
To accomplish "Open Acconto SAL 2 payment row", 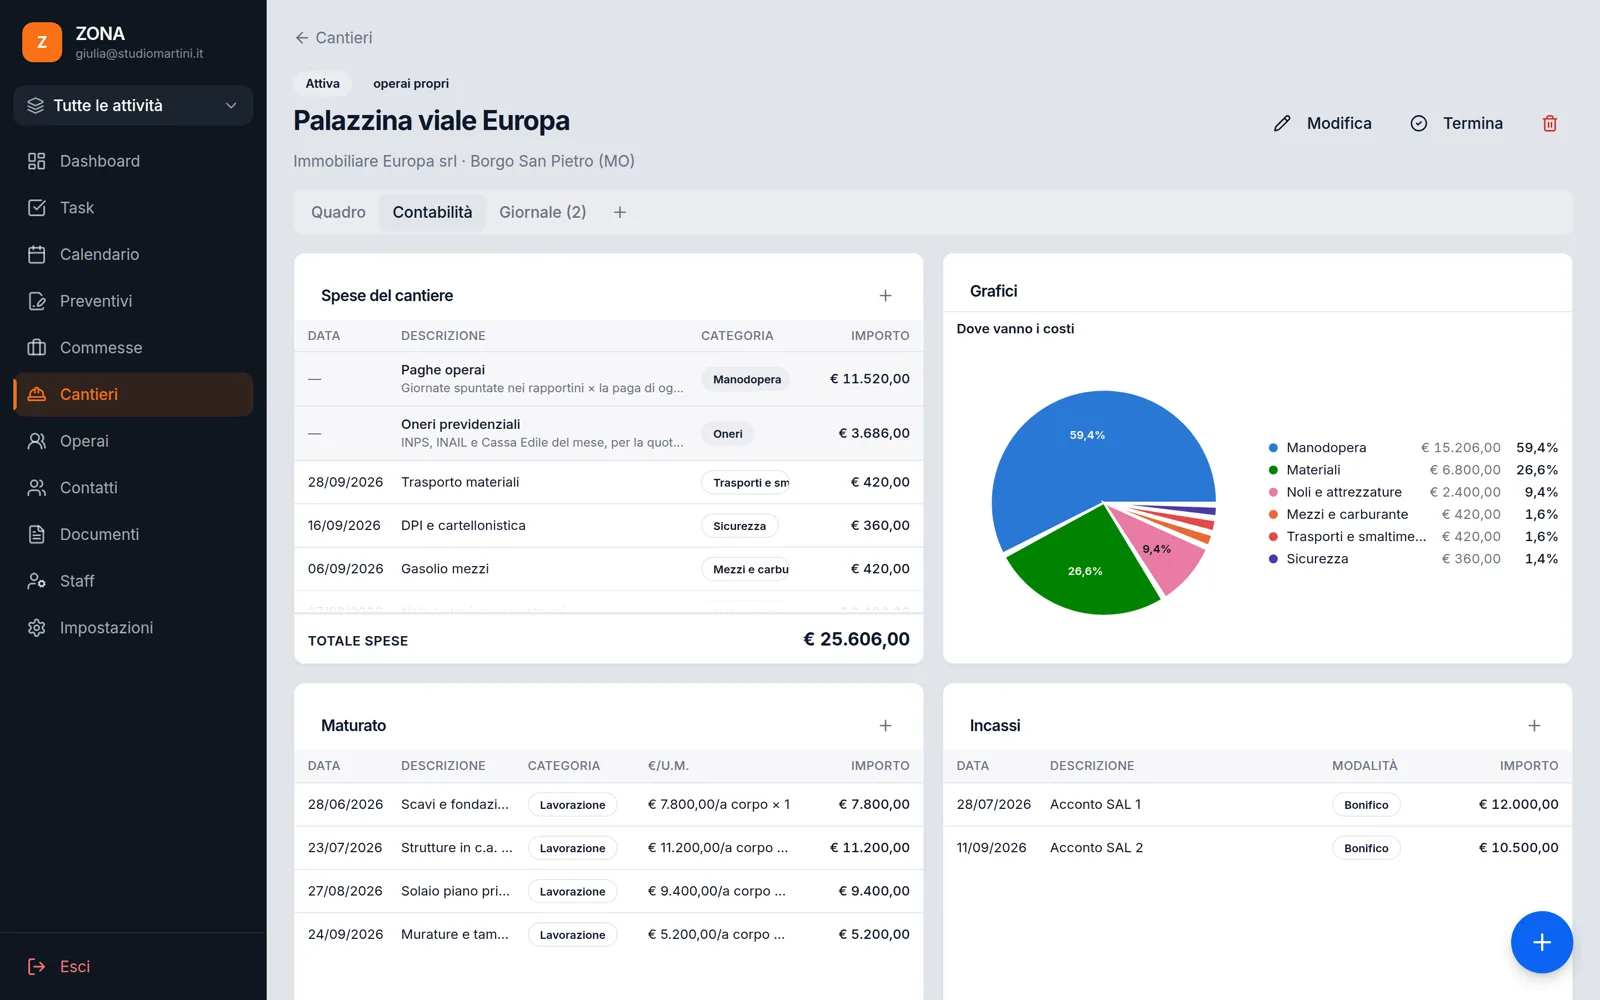I will 1257,848.
